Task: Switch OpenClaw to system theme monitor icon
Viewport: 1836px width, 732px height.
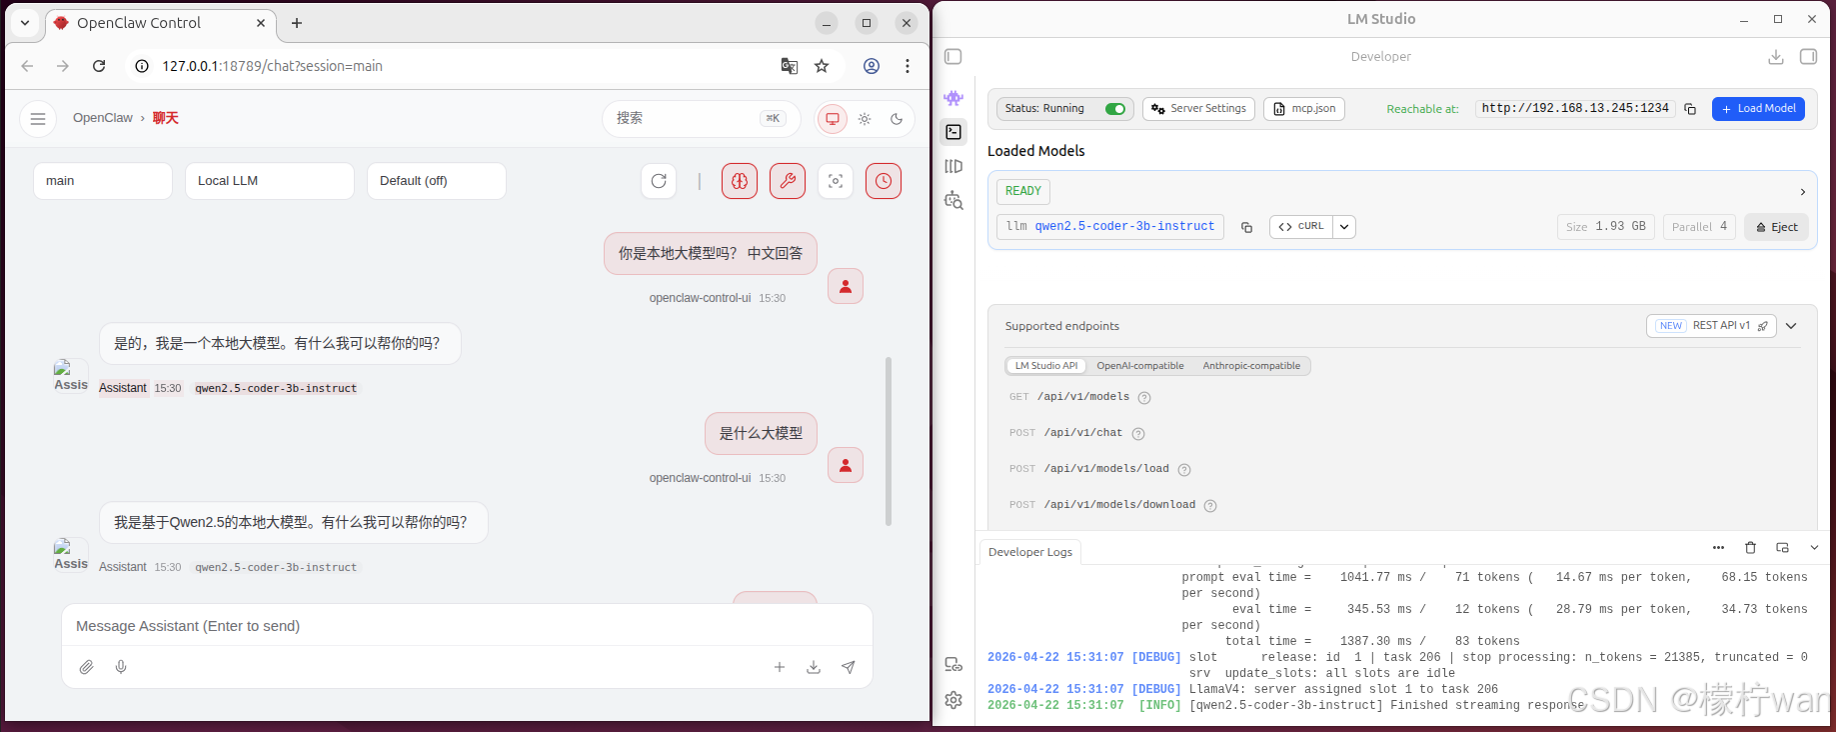Action: point(832,119)
